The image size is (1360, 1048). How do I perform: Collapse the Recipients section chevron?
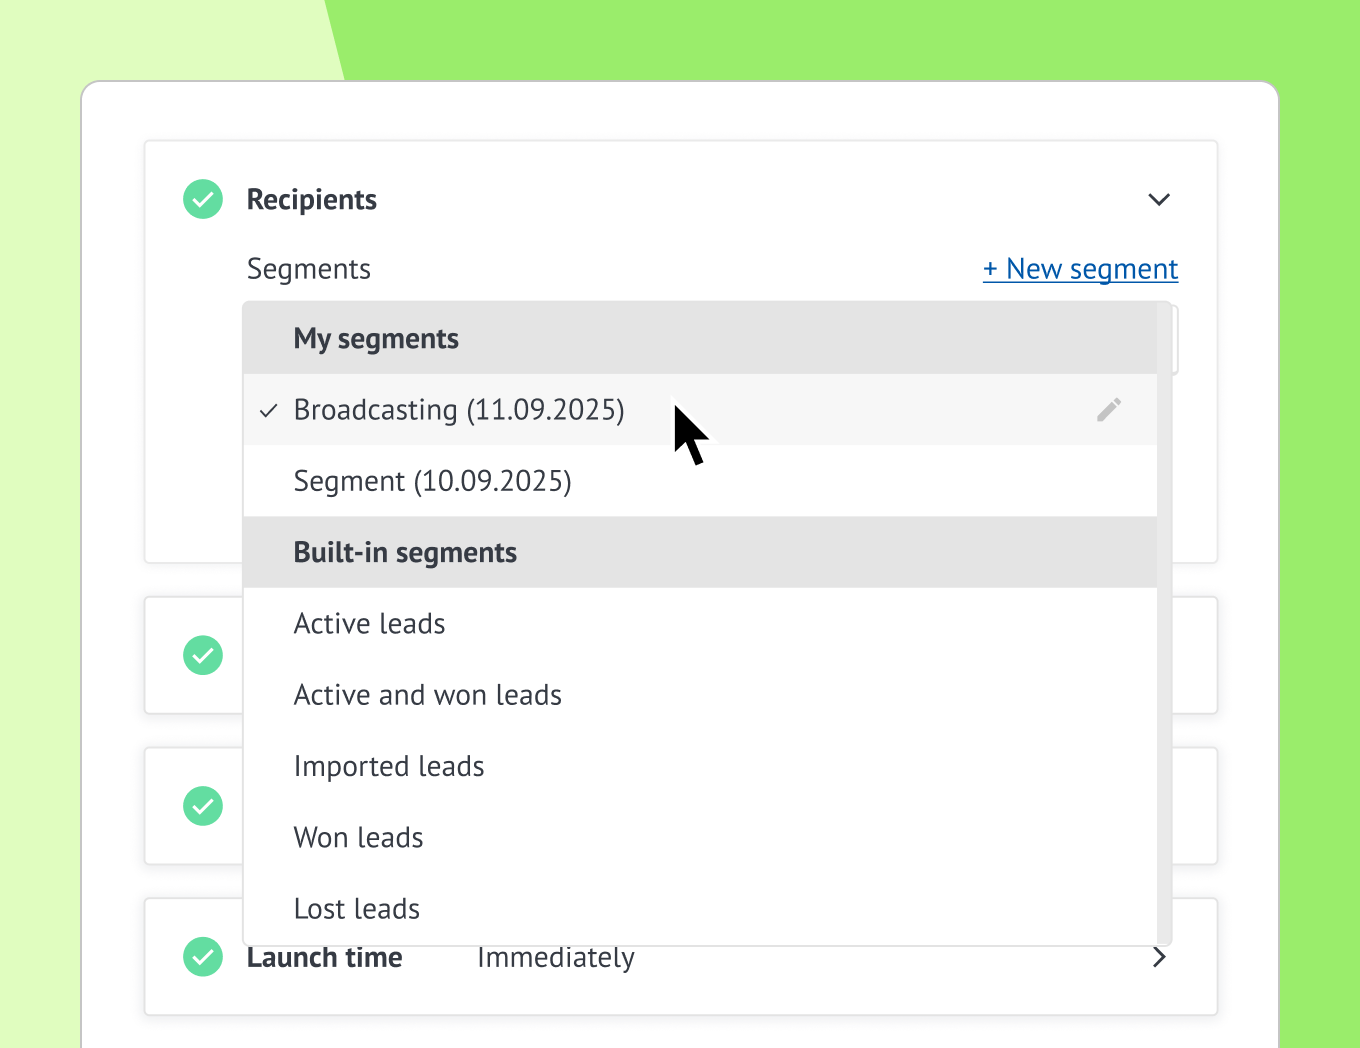pyautogui.click(x=1159, y=199)
